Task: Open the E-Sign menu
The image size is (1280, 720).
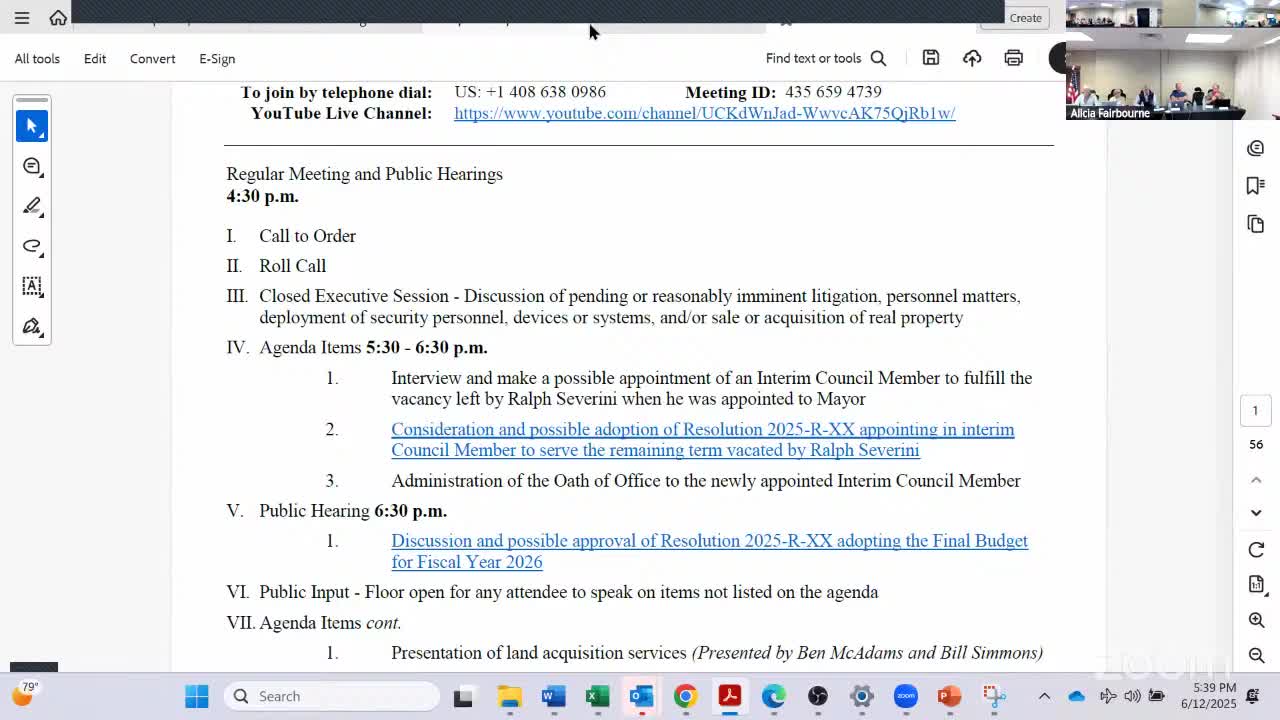Action: pos(217,59)
